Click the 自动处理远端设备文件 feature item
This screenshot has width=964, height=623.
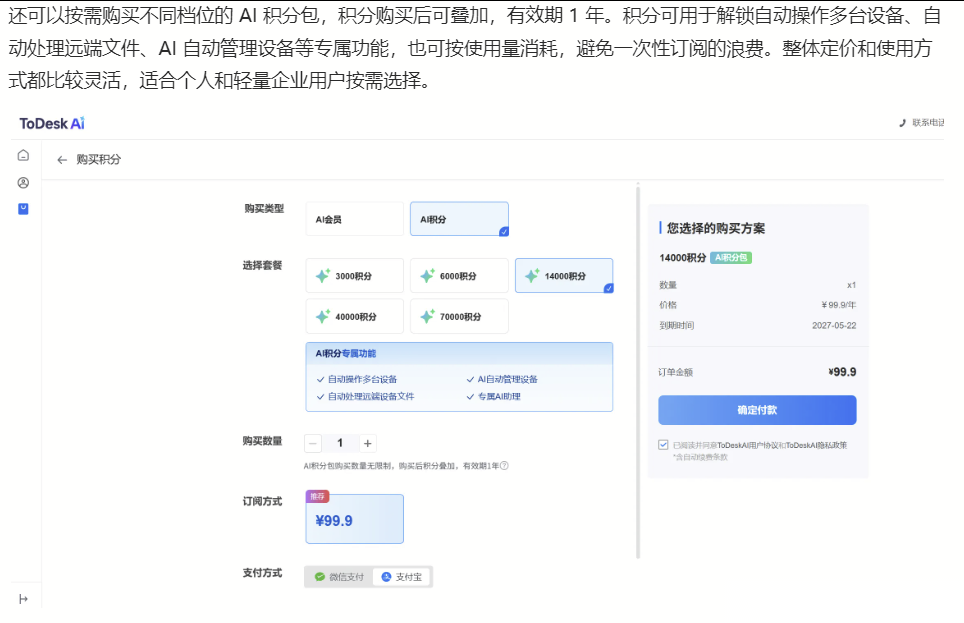tap(365, 397)
